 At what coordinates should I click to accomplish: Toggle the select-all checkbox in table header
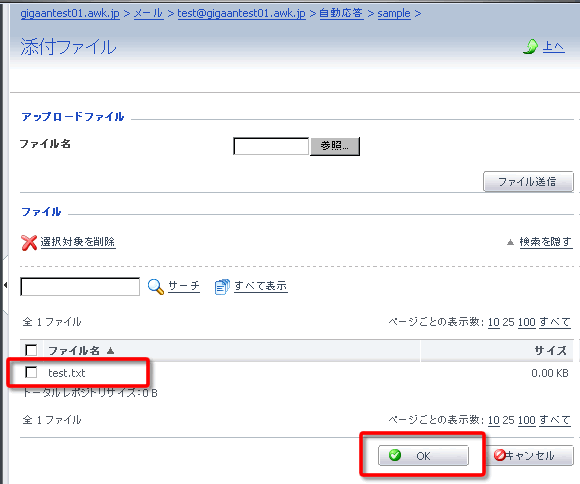31,350
